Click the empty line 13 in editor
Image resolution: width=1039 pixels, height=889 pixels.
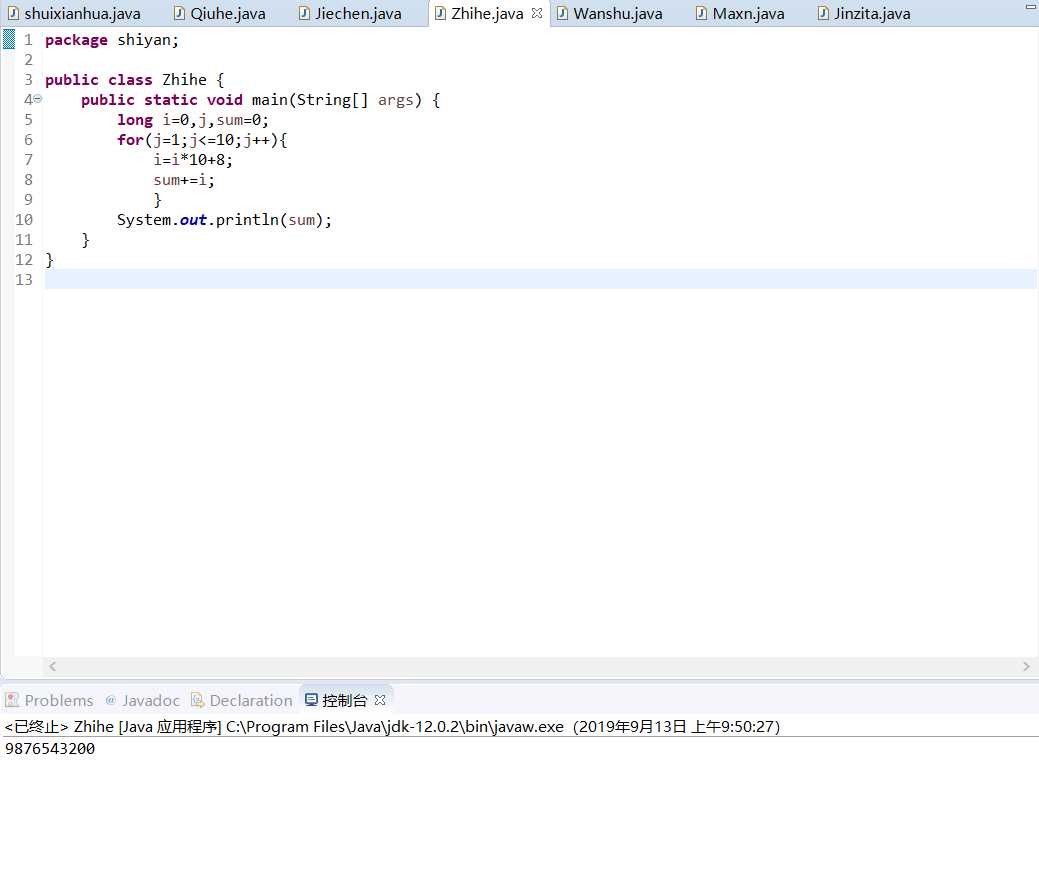(x=540, y=280)
